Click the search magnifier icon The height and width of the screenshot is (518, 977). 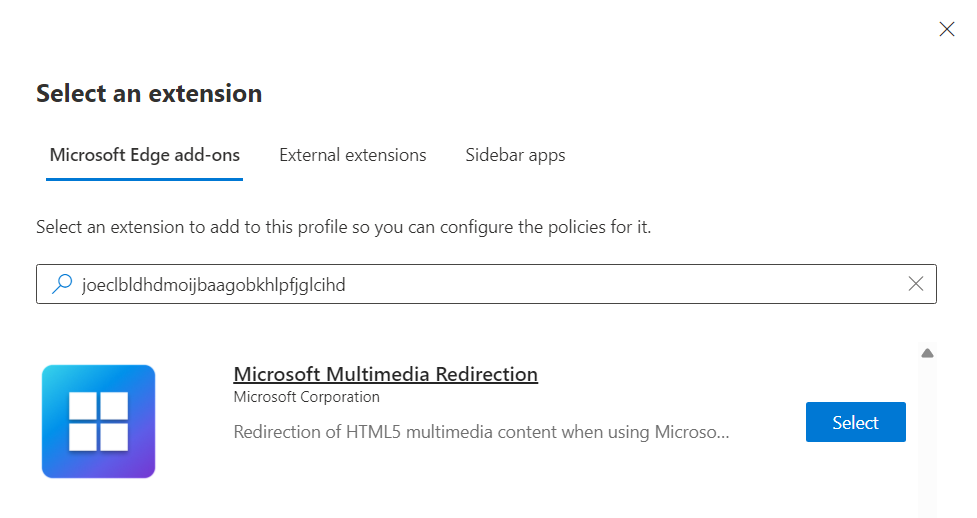(62, 284)
